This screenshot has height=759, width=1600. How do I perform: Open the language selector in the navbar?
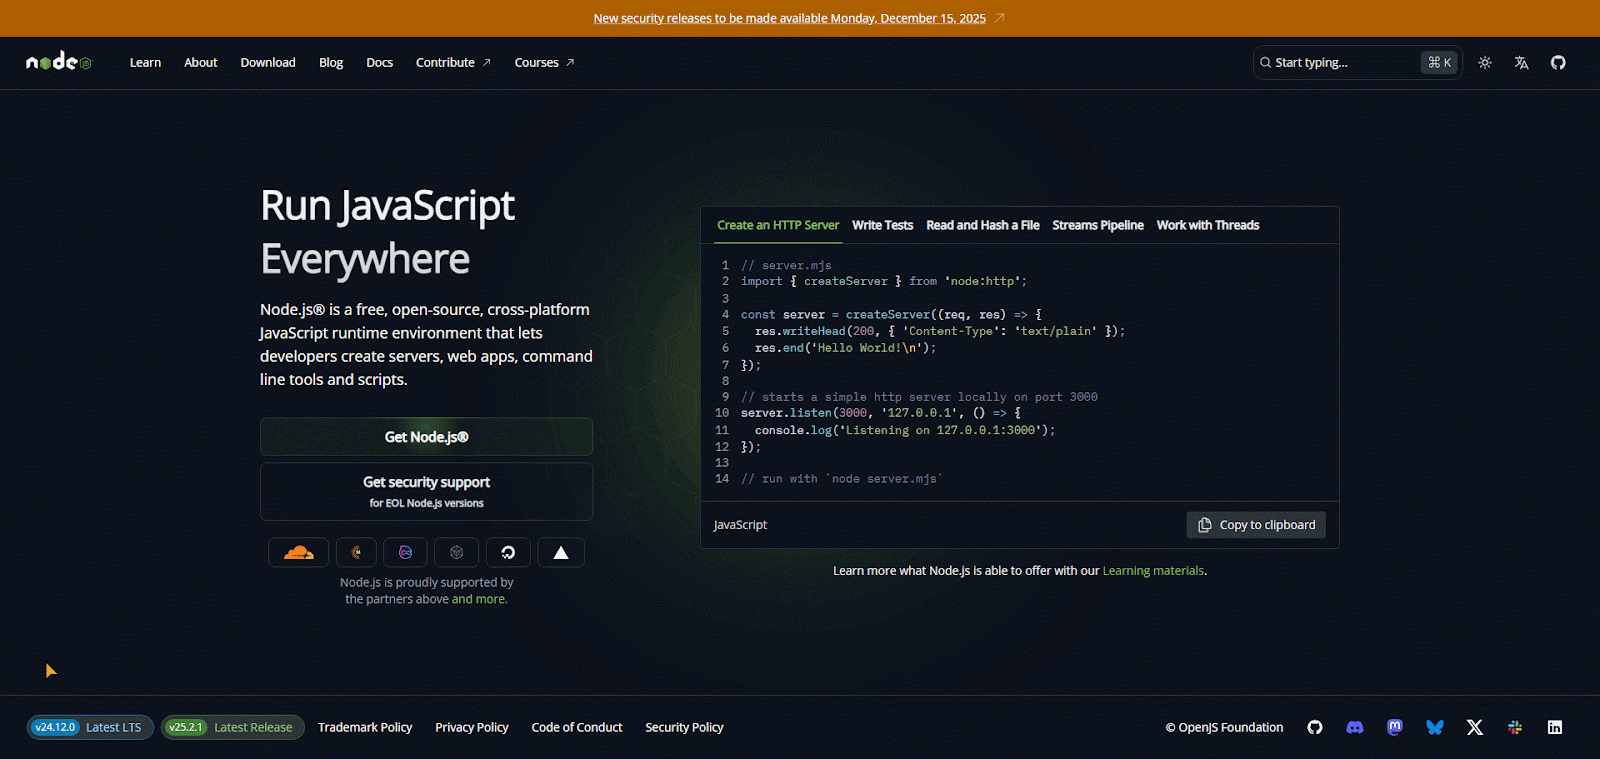tap(1521, 62)
